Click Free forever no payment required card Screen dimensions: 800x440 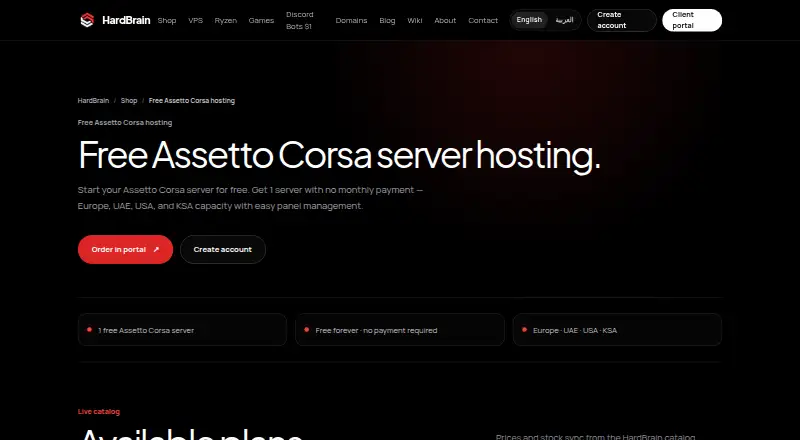coord(400,330)
